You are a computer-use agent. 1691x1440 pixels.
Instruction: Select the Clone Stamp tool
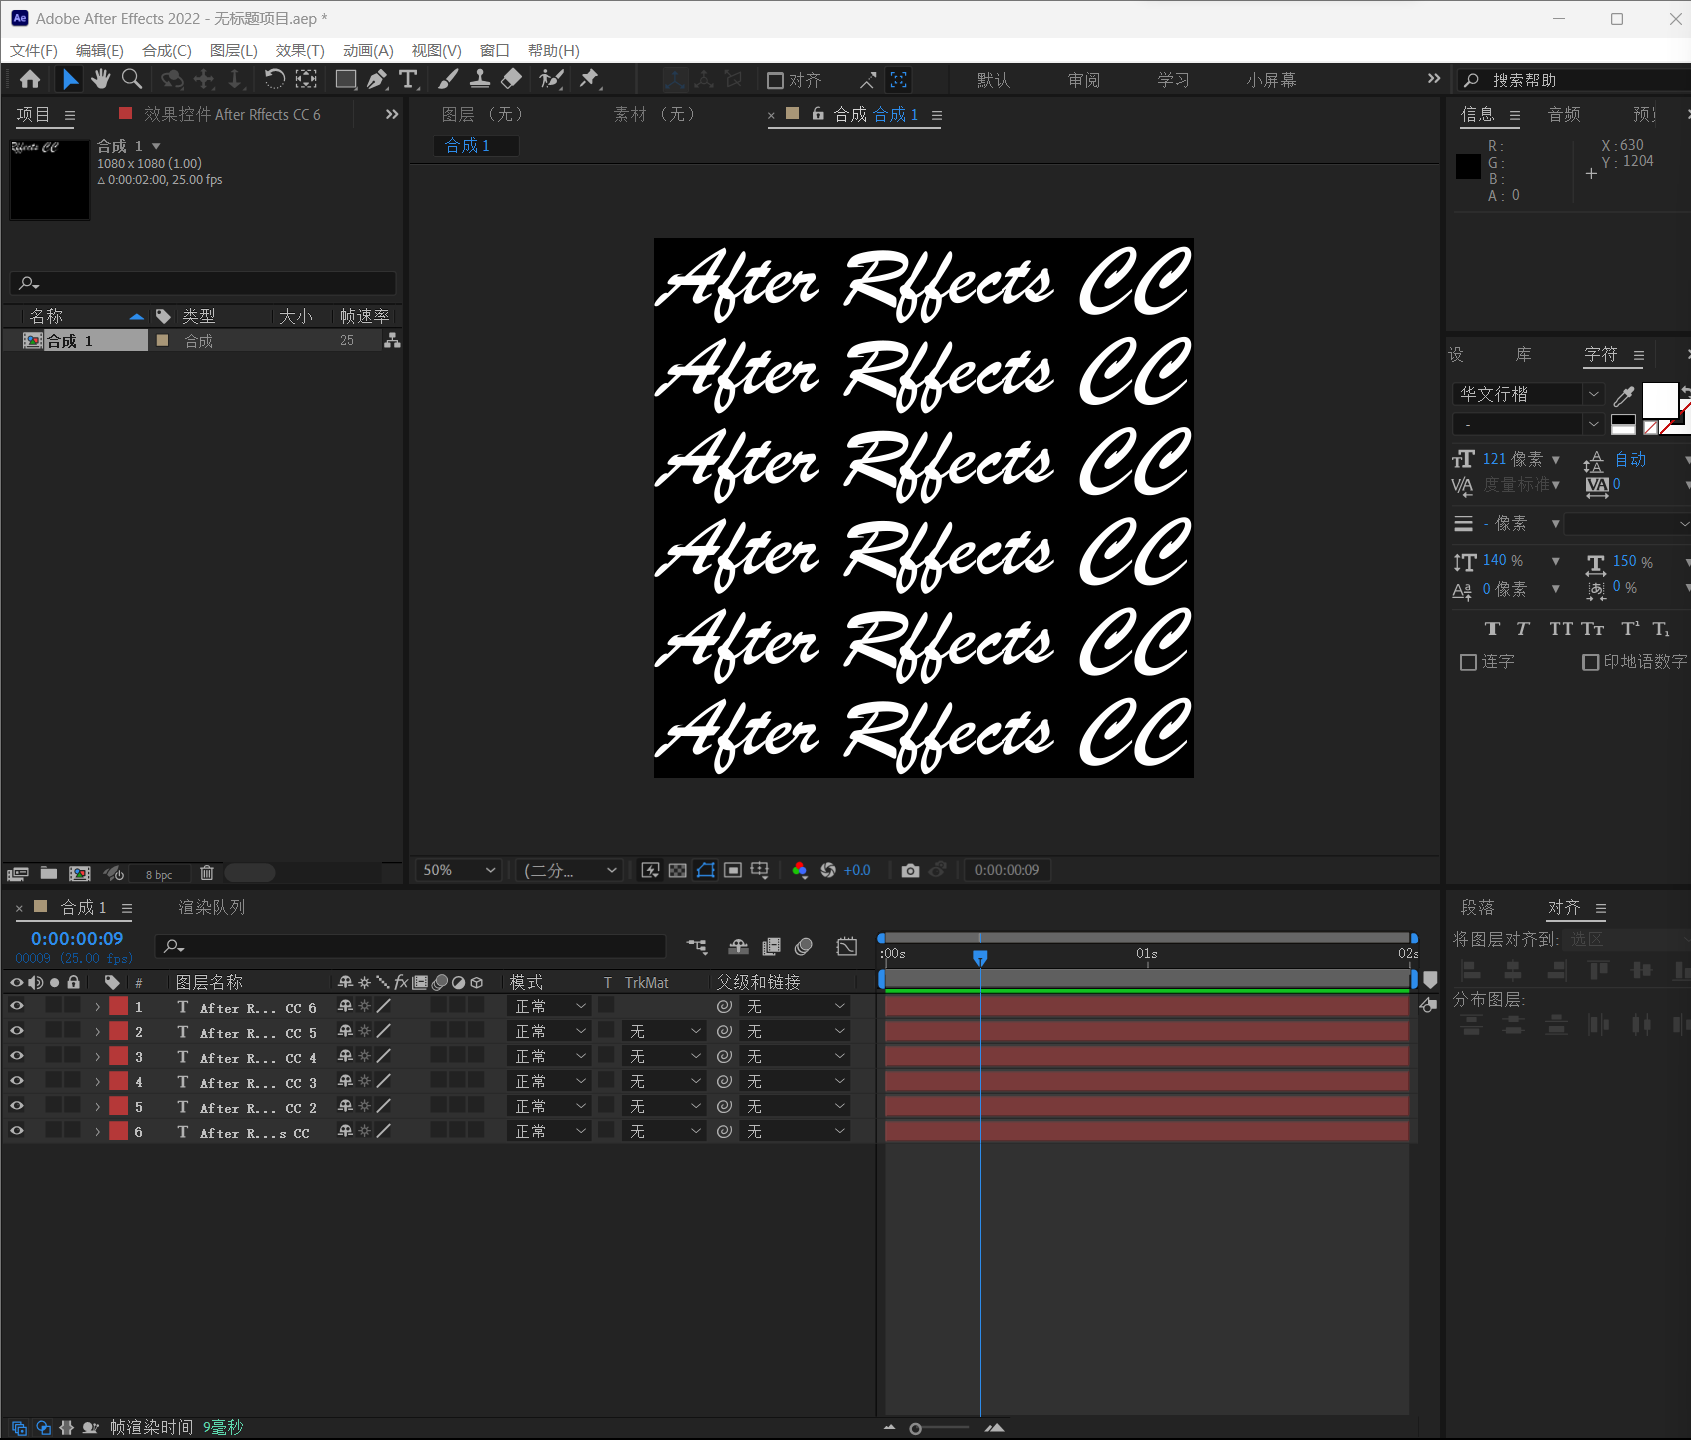click(480, 79)
